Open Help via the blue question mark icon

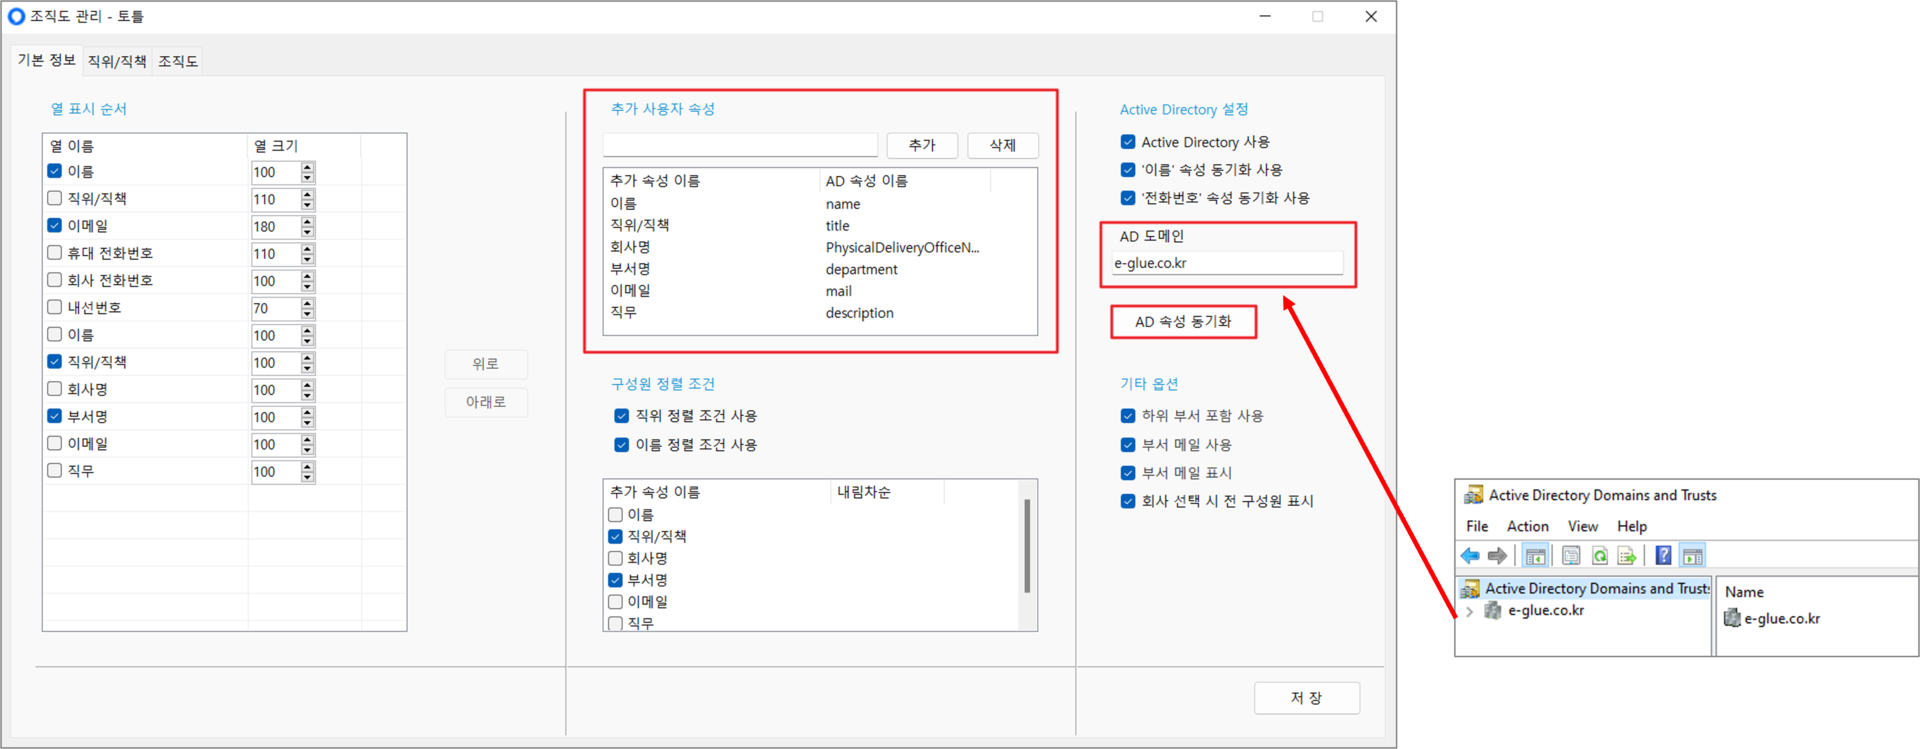[1663, 556]
